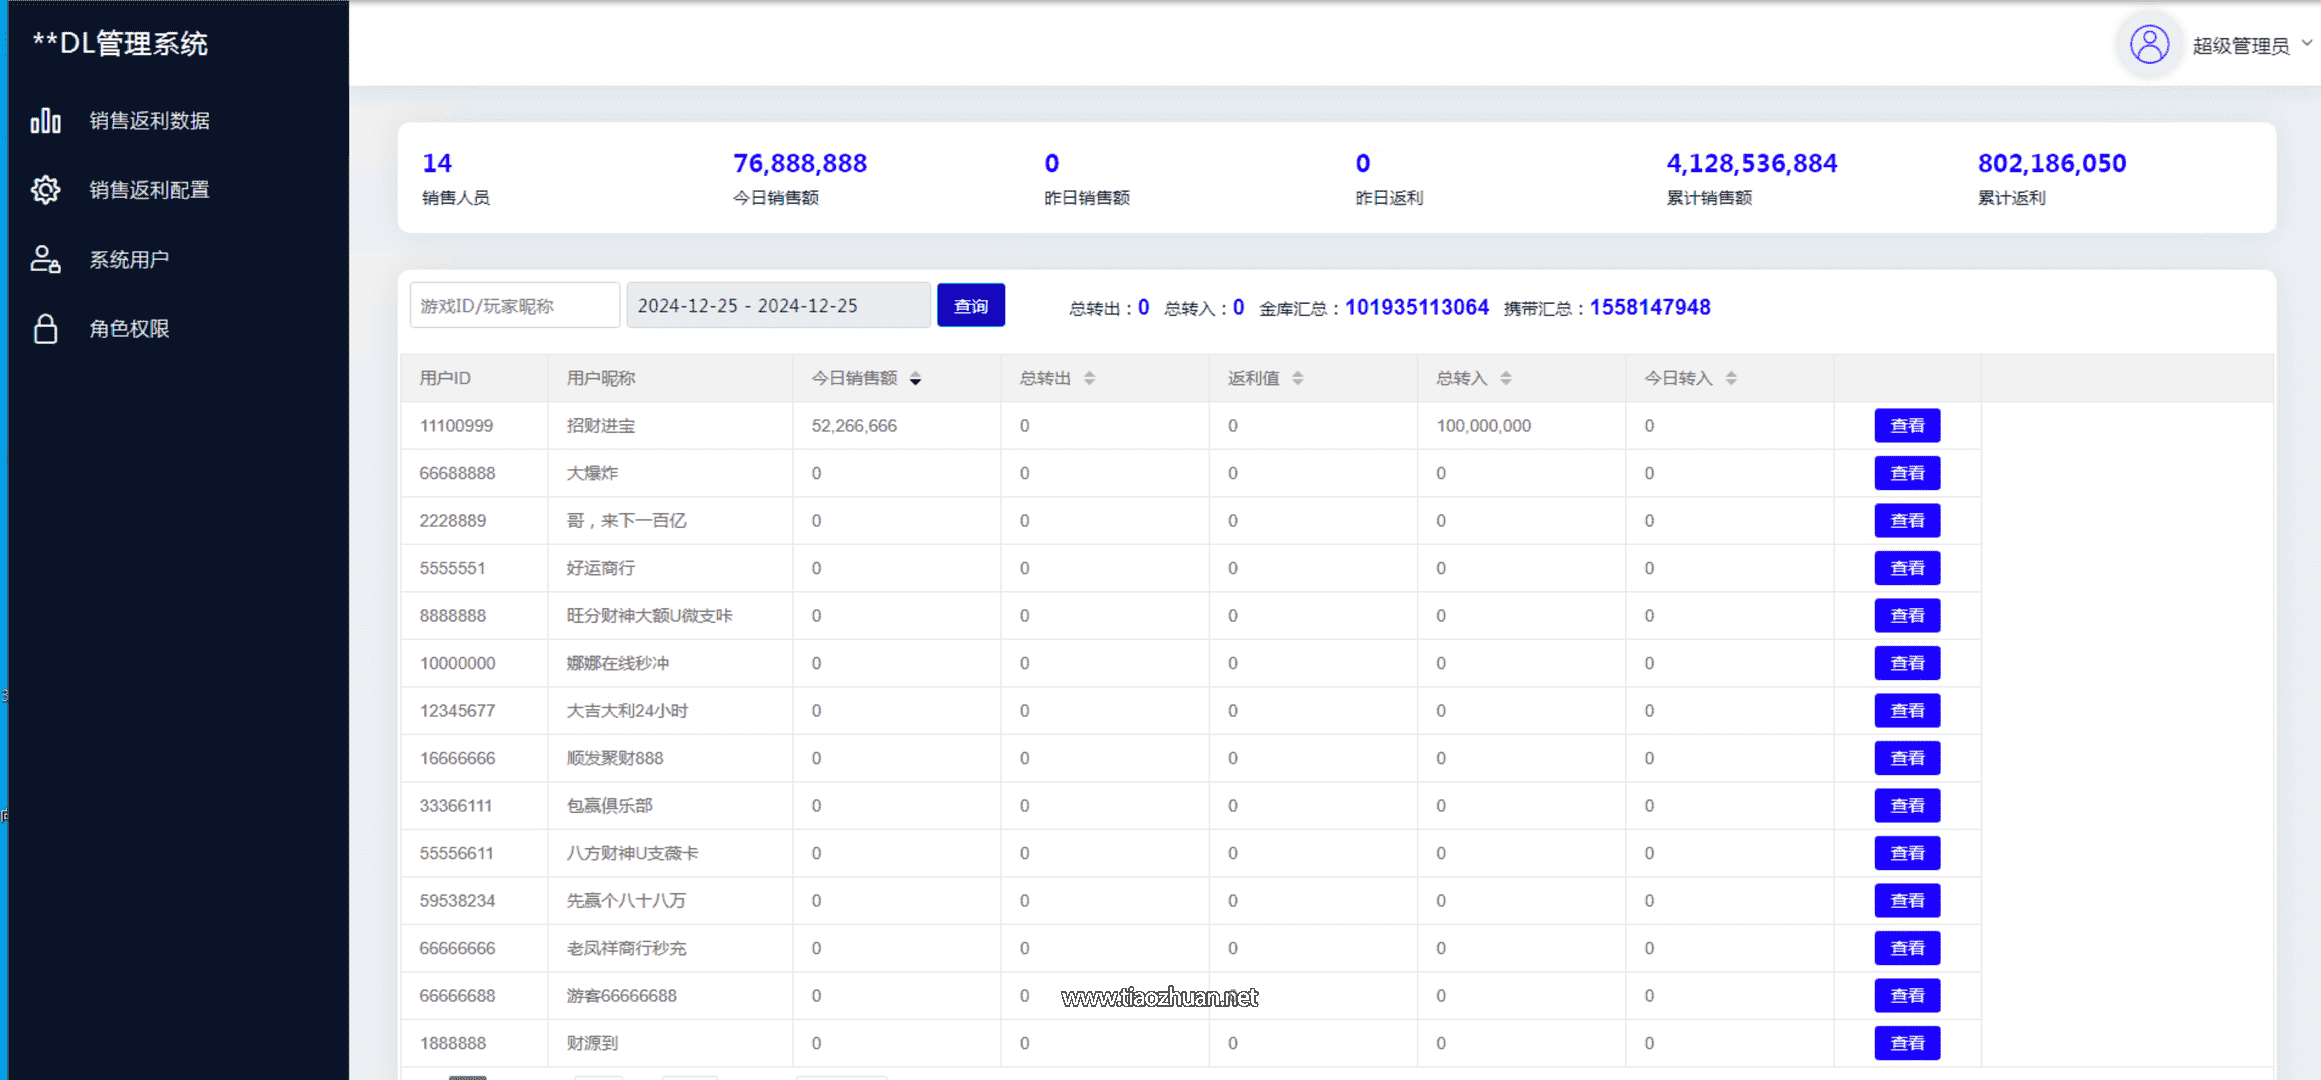Expand the 超级管理员 dropdown chevron
This screenshot has height=1080, width=2321.
coord(2307,44)
